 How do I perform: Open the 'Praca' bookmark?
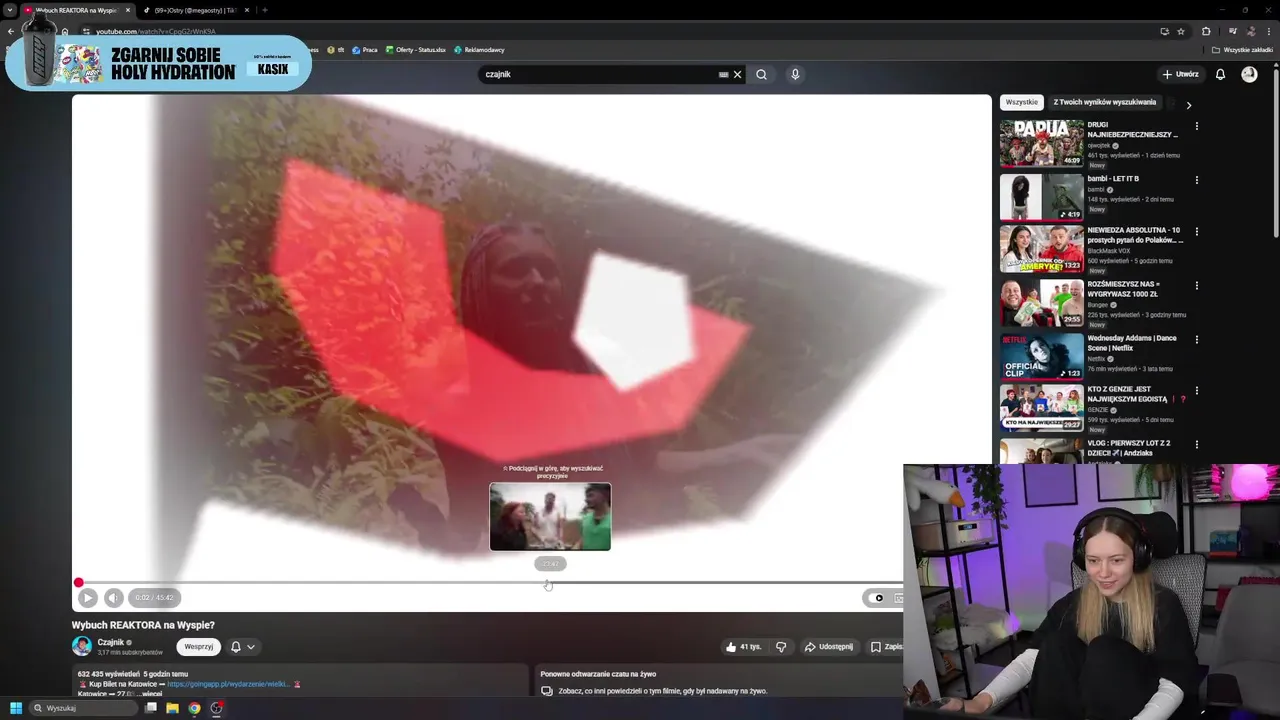click(x=365, y=50)
